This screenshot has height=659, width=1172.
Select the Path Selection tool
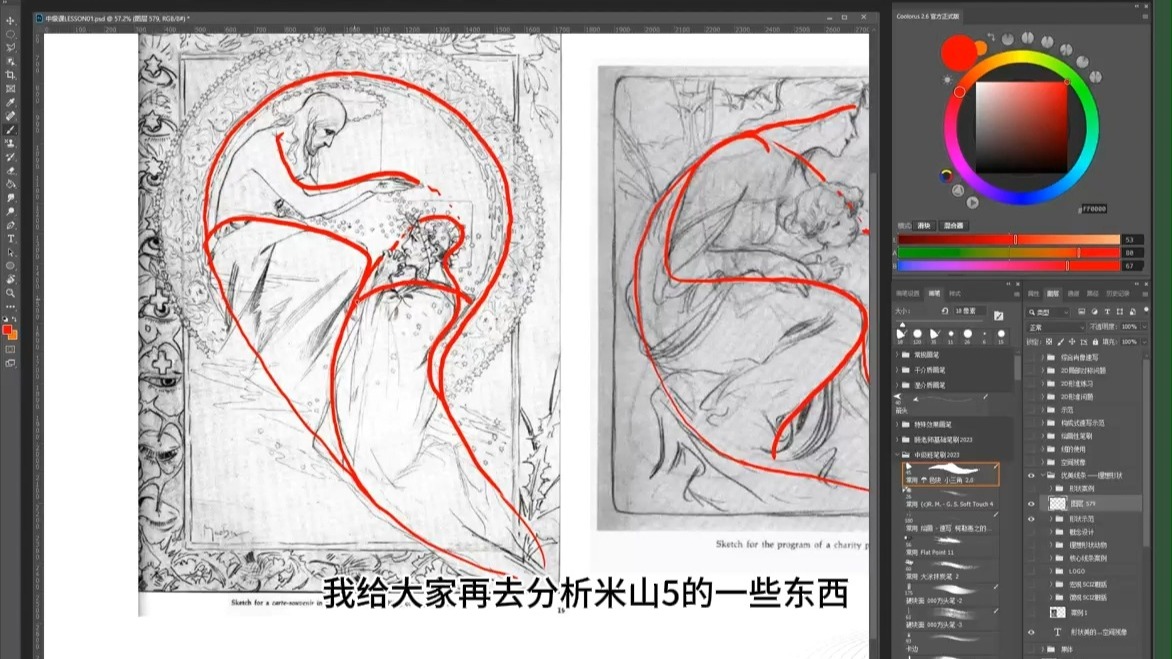[x=10, y=252]
